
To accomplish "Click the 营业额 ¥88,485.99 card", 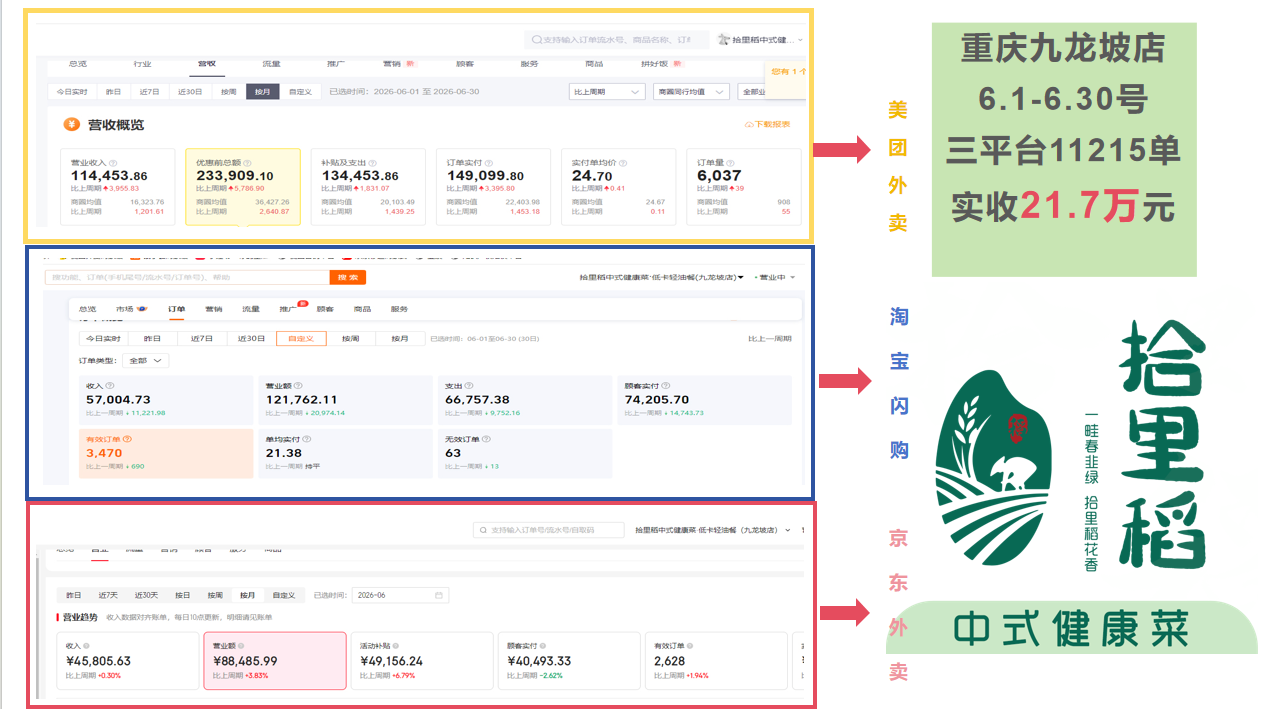I will click(x=275, y=660).
